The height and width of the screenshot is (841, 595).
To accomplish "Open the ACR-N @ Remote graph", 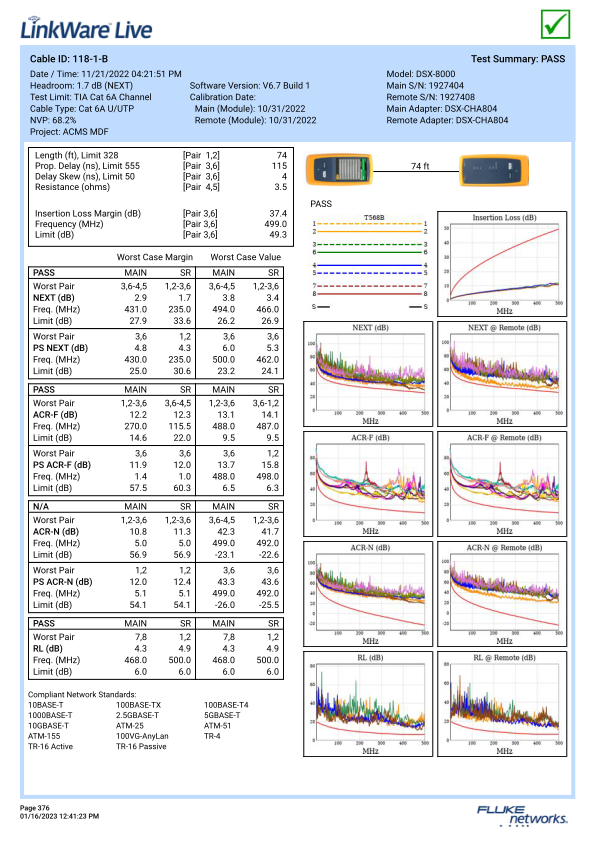I will point(502,594).
